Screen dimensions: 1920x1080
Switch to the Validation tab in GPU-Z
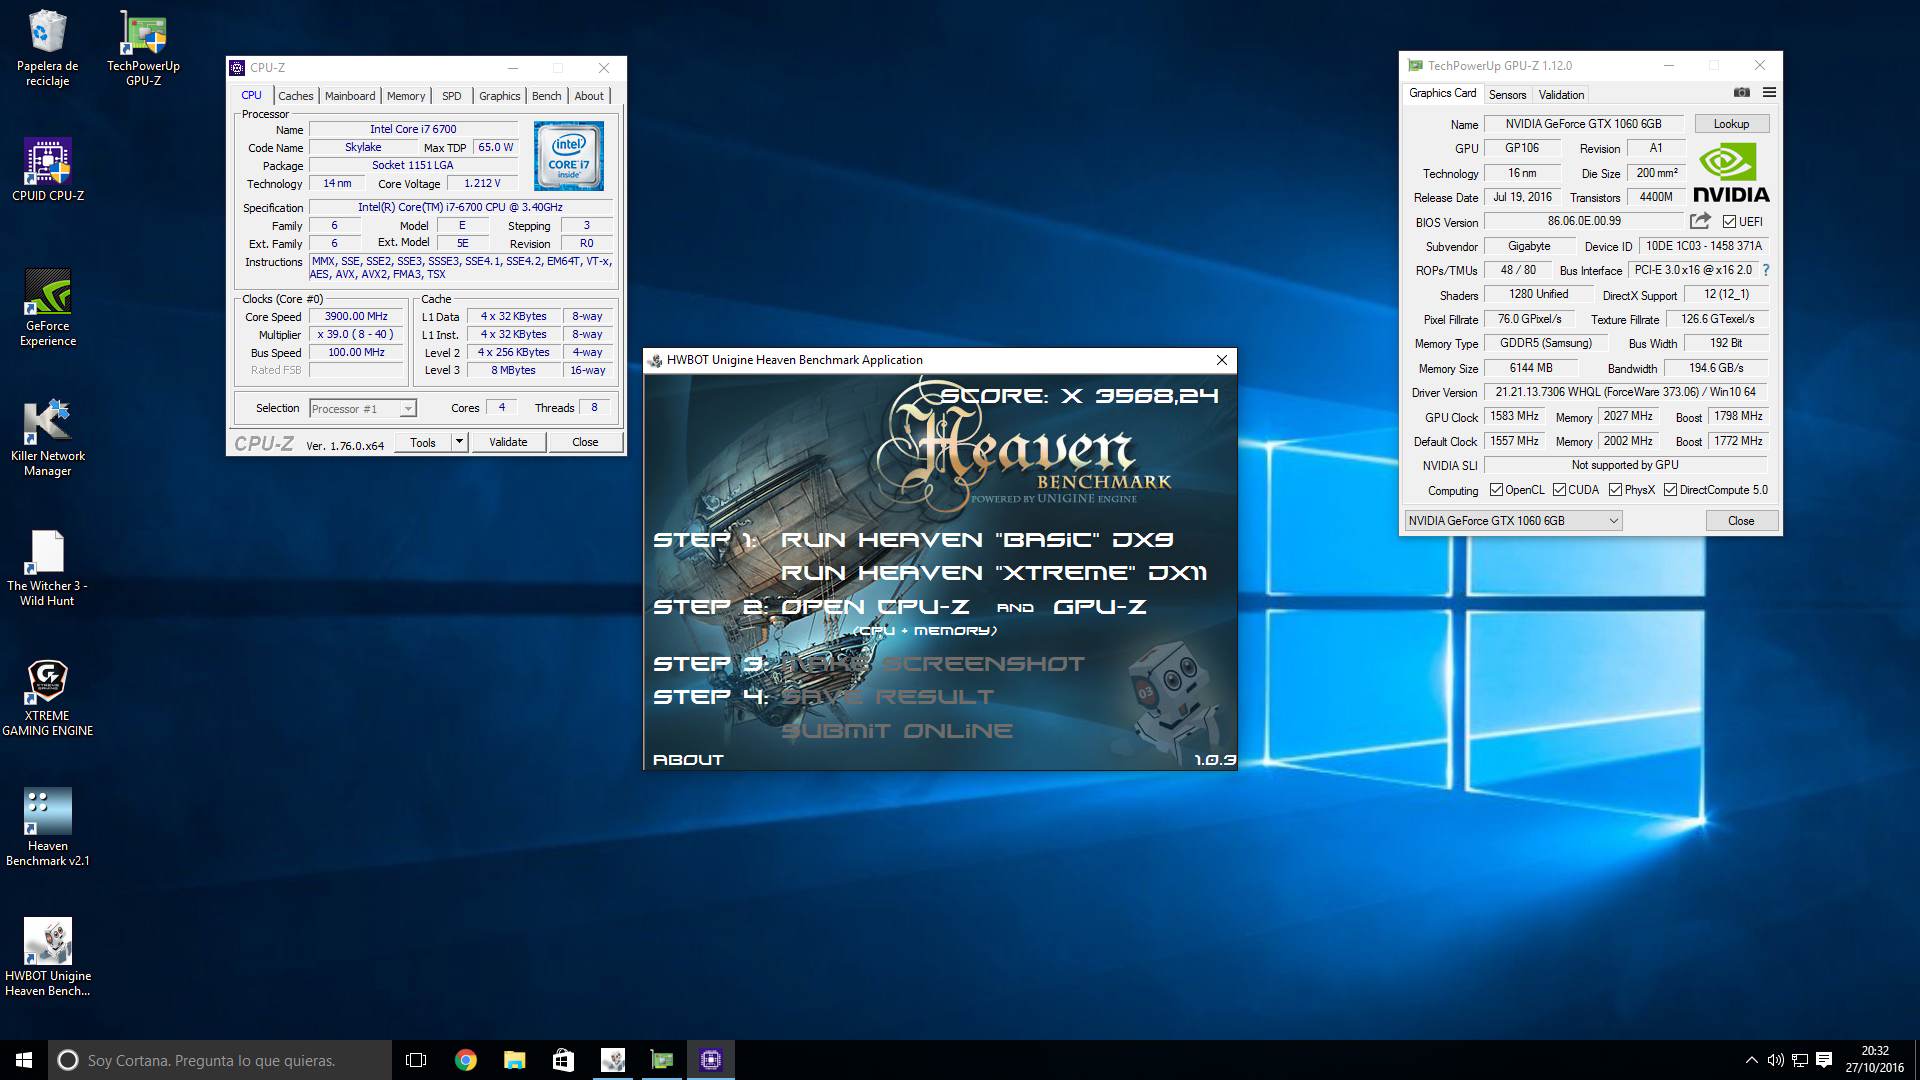tap(1561, 95)
